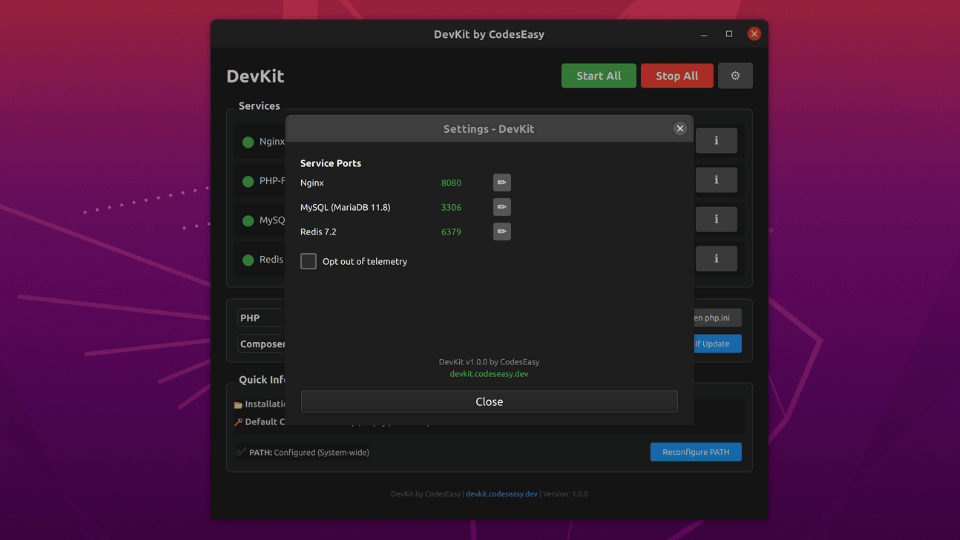Edit the MySQL (MariaDB 11.8) port

coord(501,207)
